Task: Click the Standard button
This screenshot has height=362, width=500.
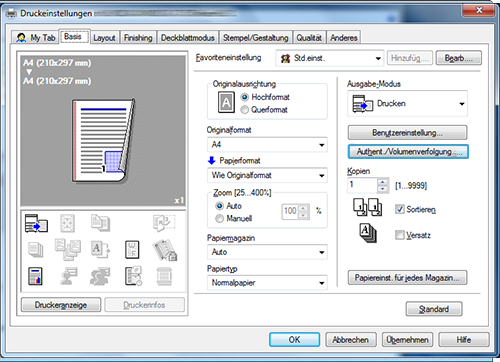Action: pos(434,309)
